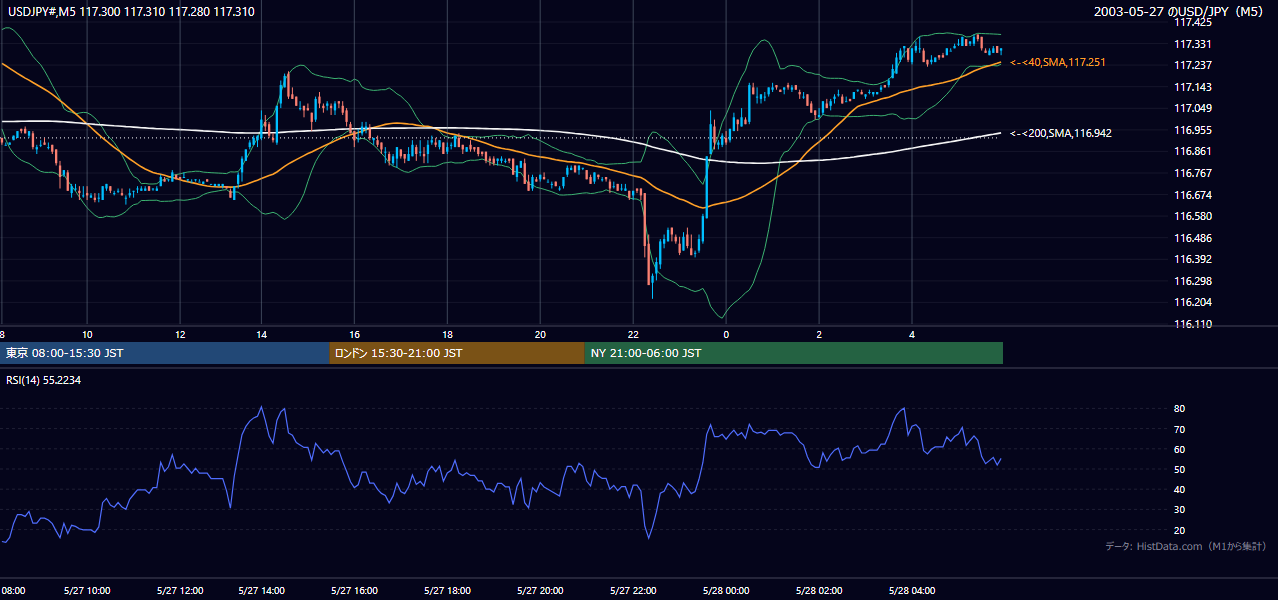The image size is (1278, 600).
Task: Click the bottom time label 5/27 14:00
Action: (260, 591)
